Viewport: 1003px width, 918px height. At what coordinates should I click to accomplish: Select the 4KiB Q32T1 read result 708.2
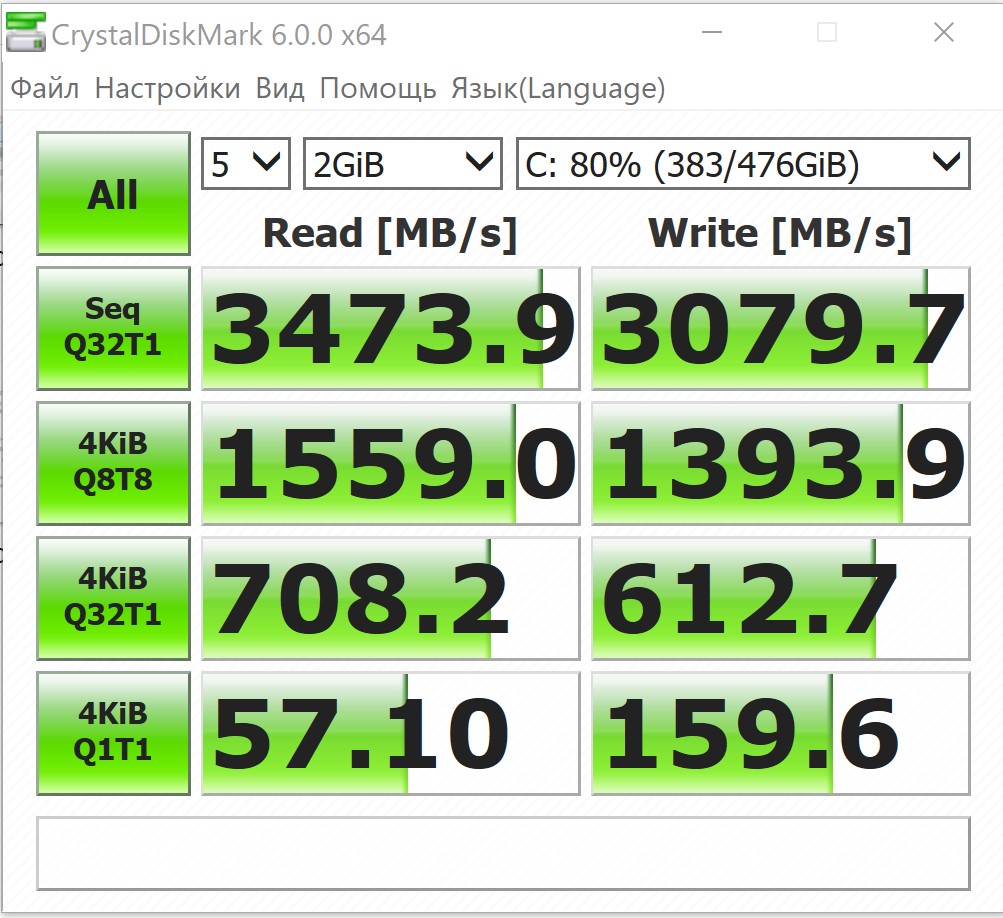pos(391,598)
